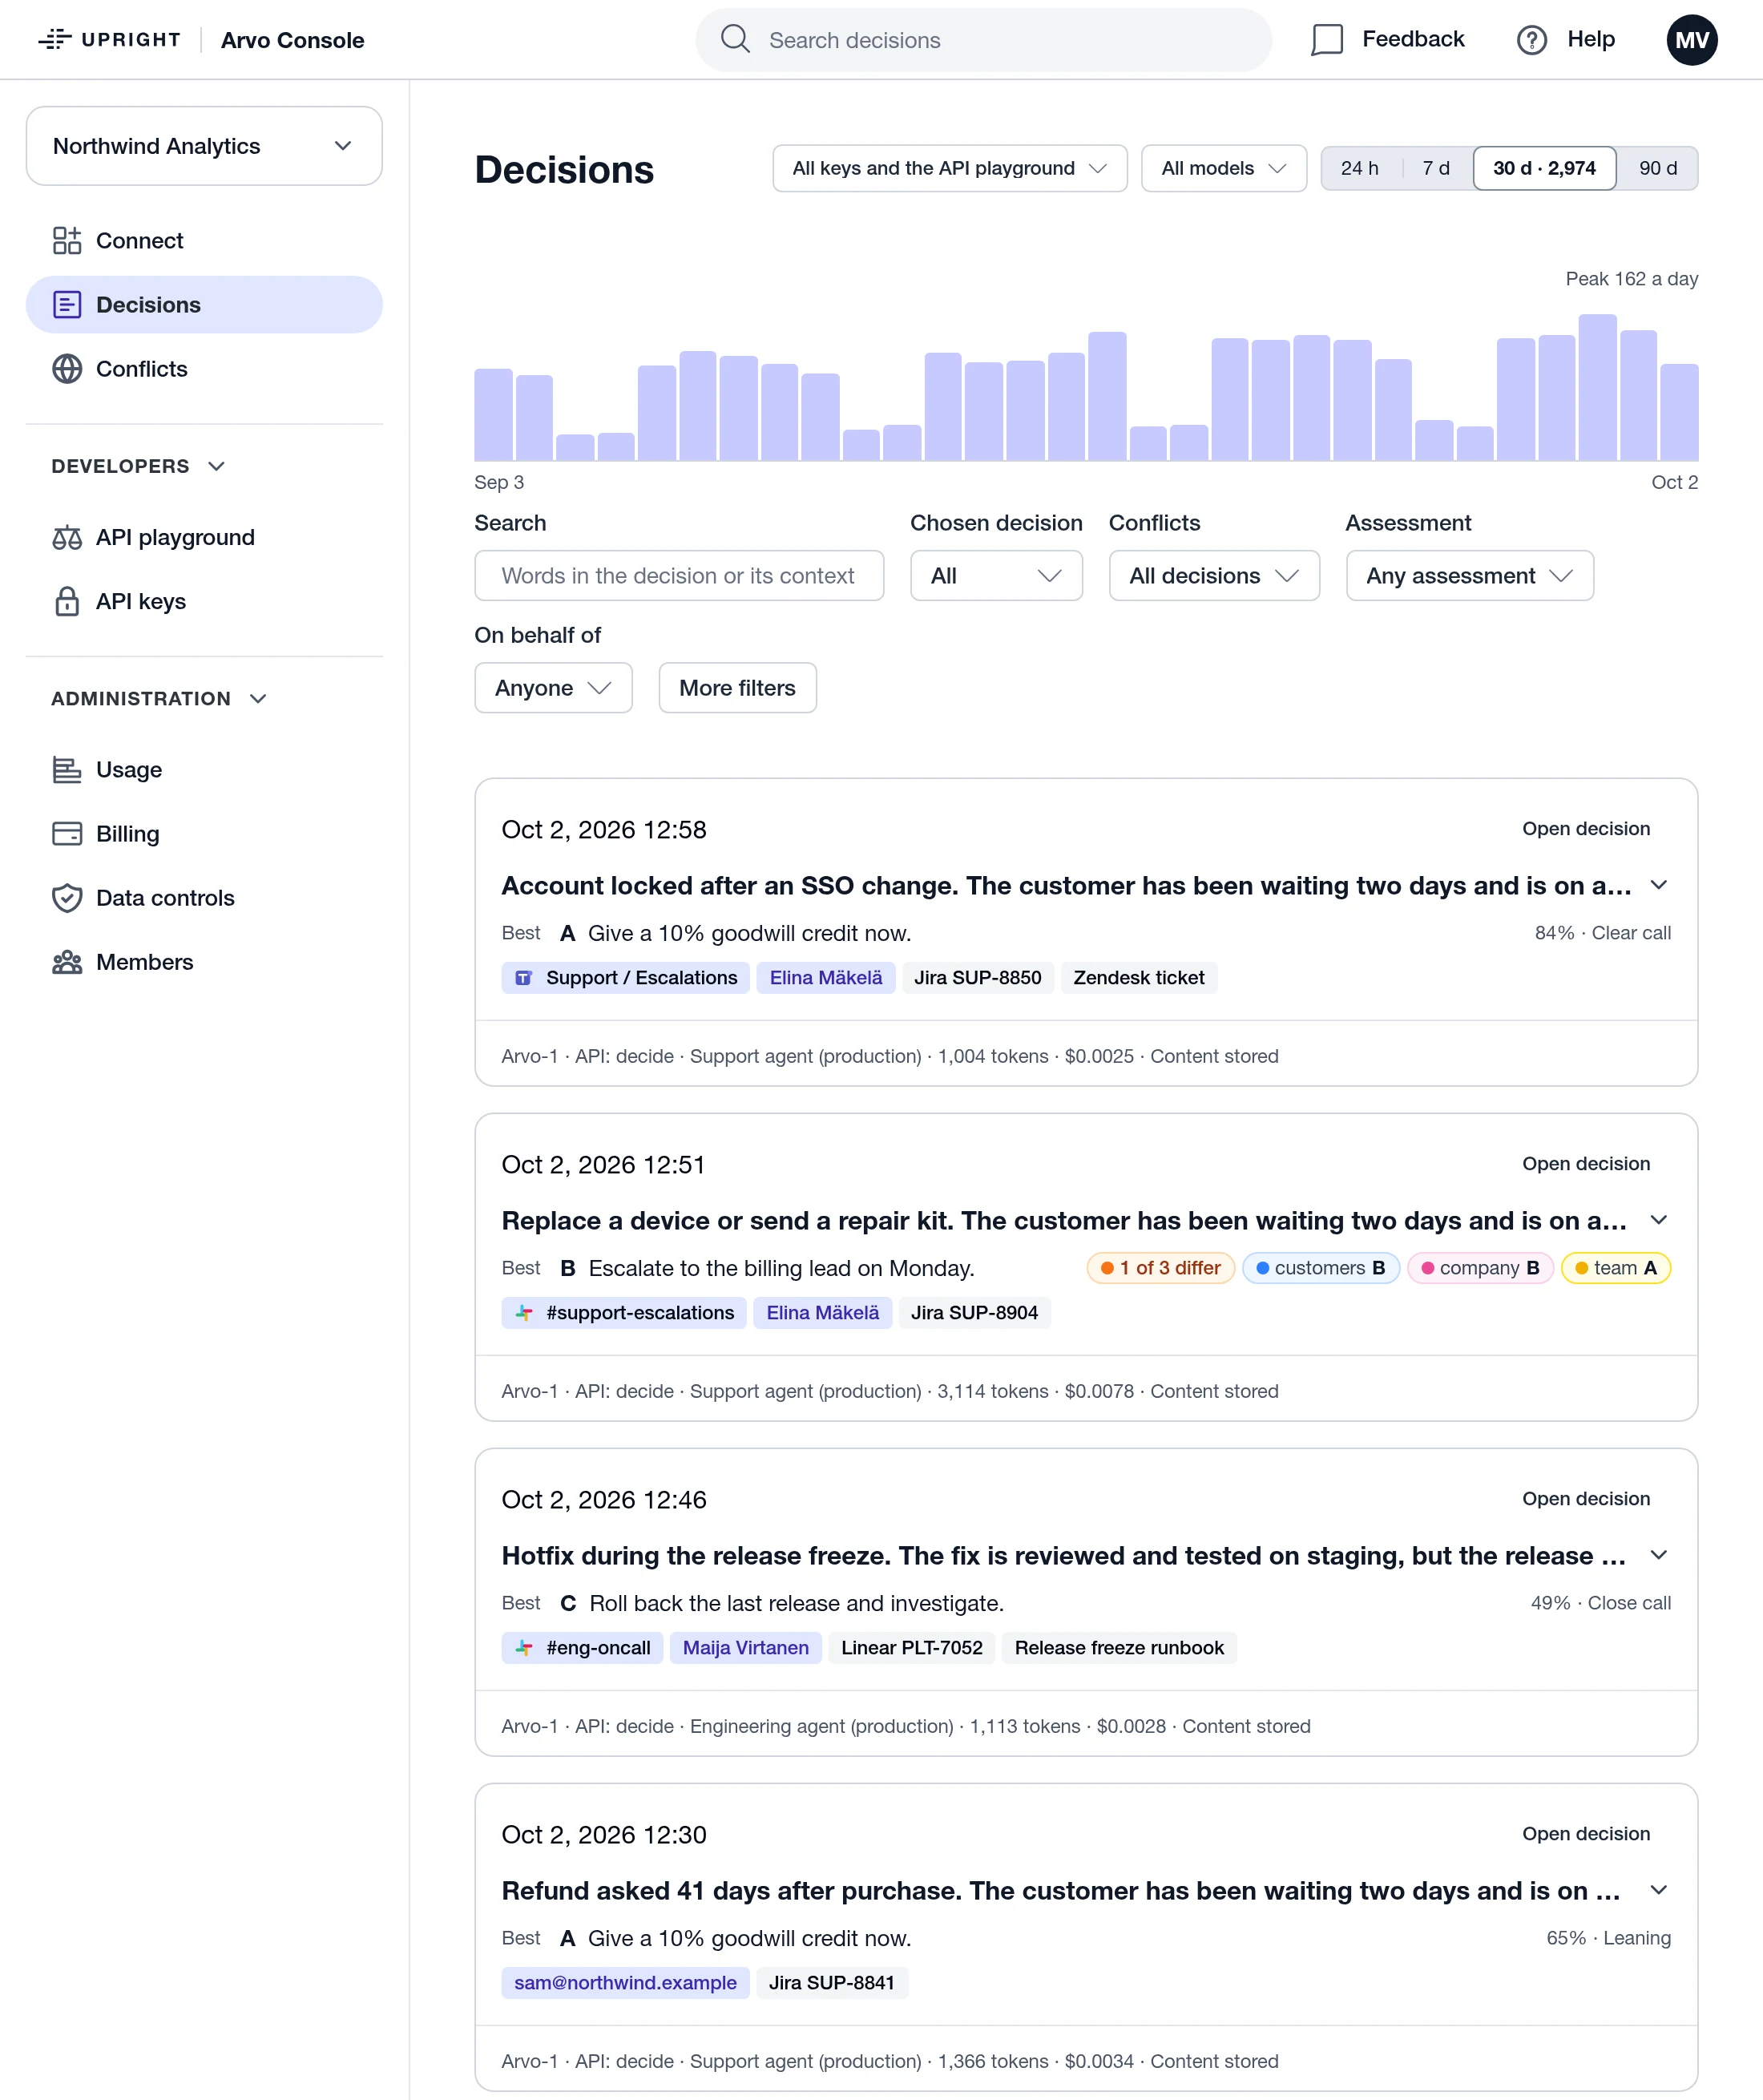Select the 7 d time range

1435,168
